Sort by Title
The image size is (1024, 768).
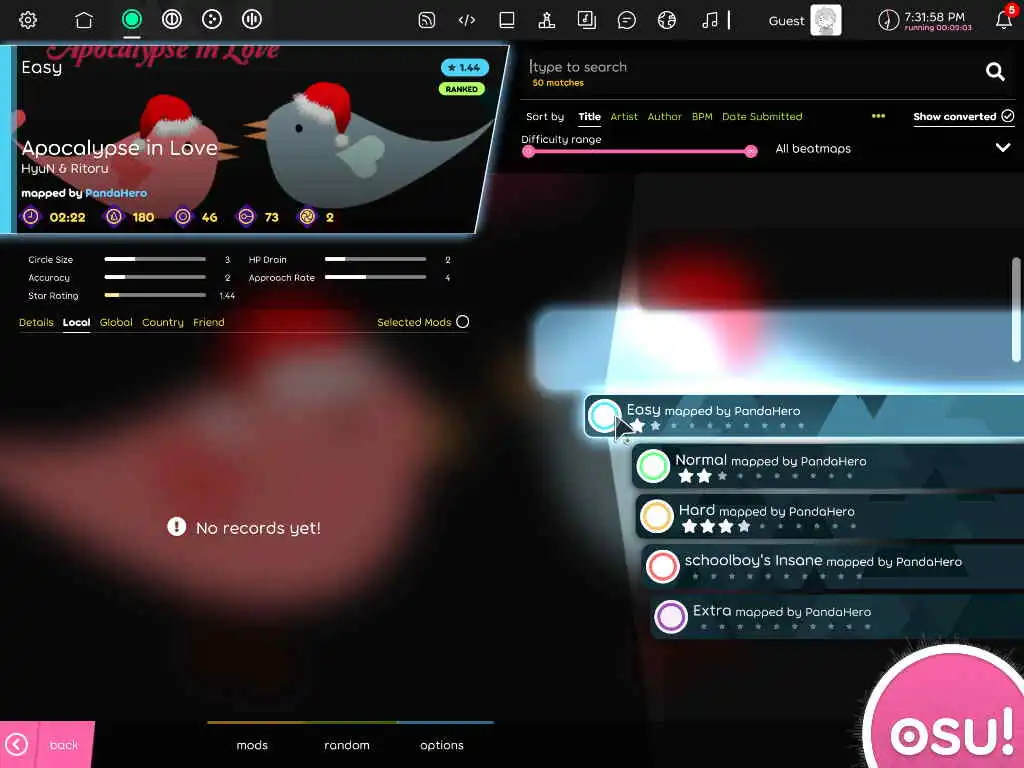(589, 116)
